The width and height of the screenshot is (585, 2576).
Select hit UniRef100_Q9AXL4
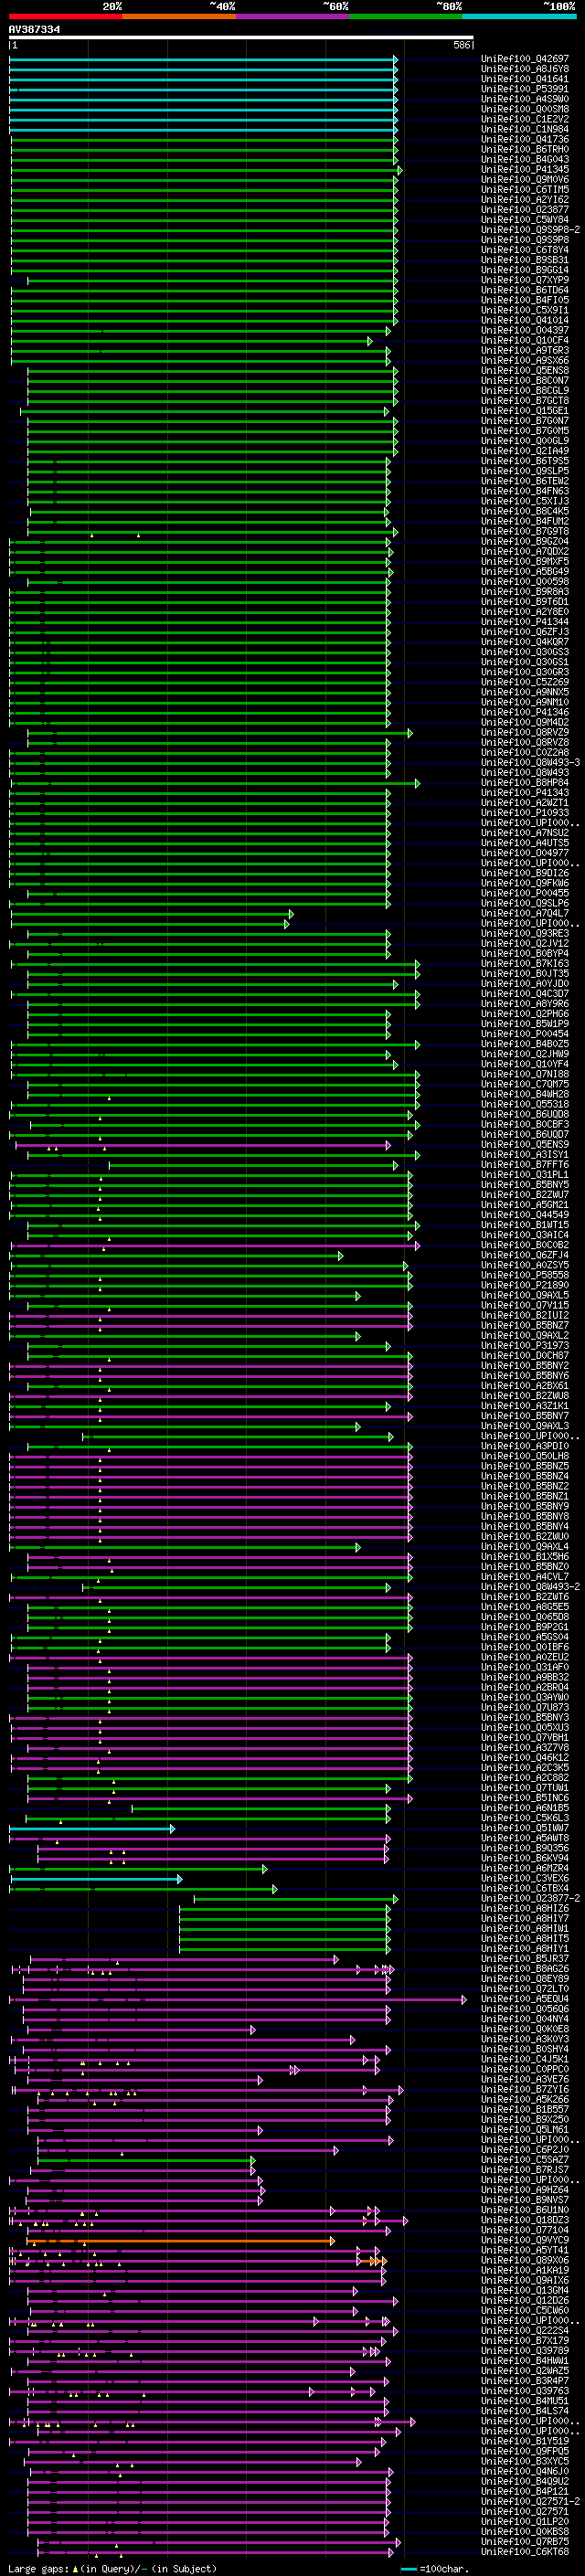point(525,1547)
